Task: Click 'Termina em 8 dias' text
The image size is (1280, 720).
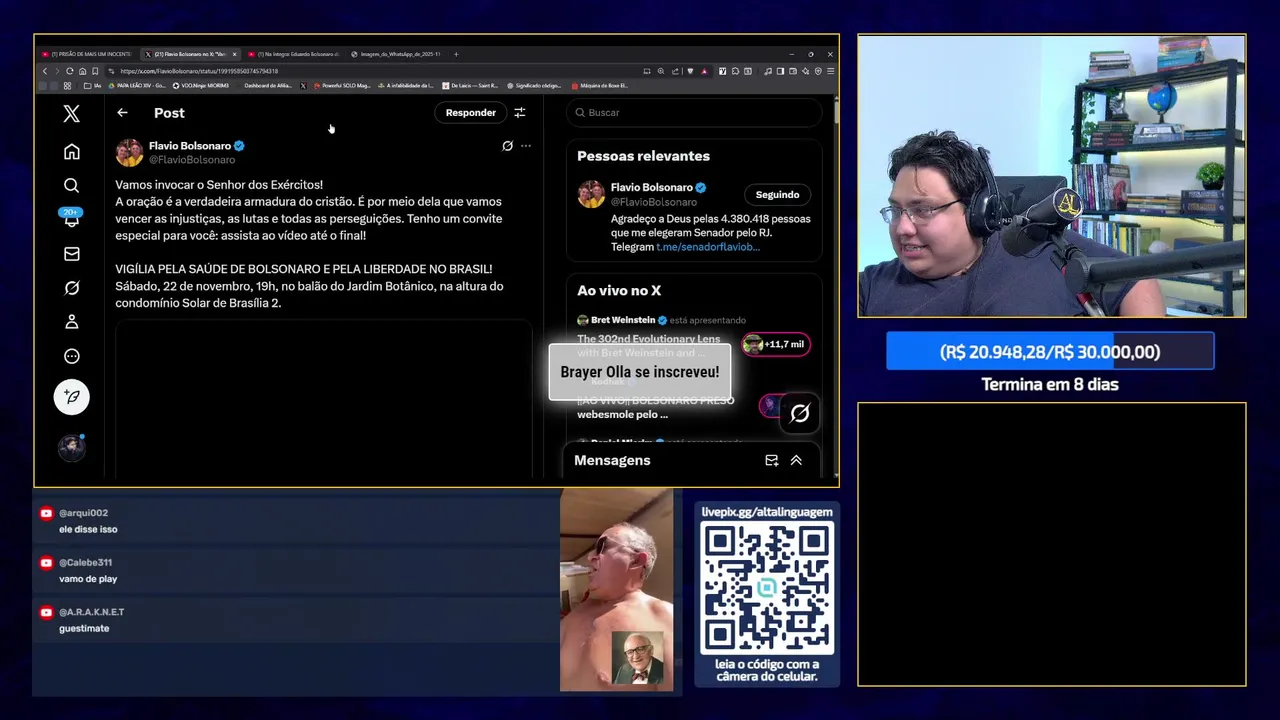Action: point(1050,384)
